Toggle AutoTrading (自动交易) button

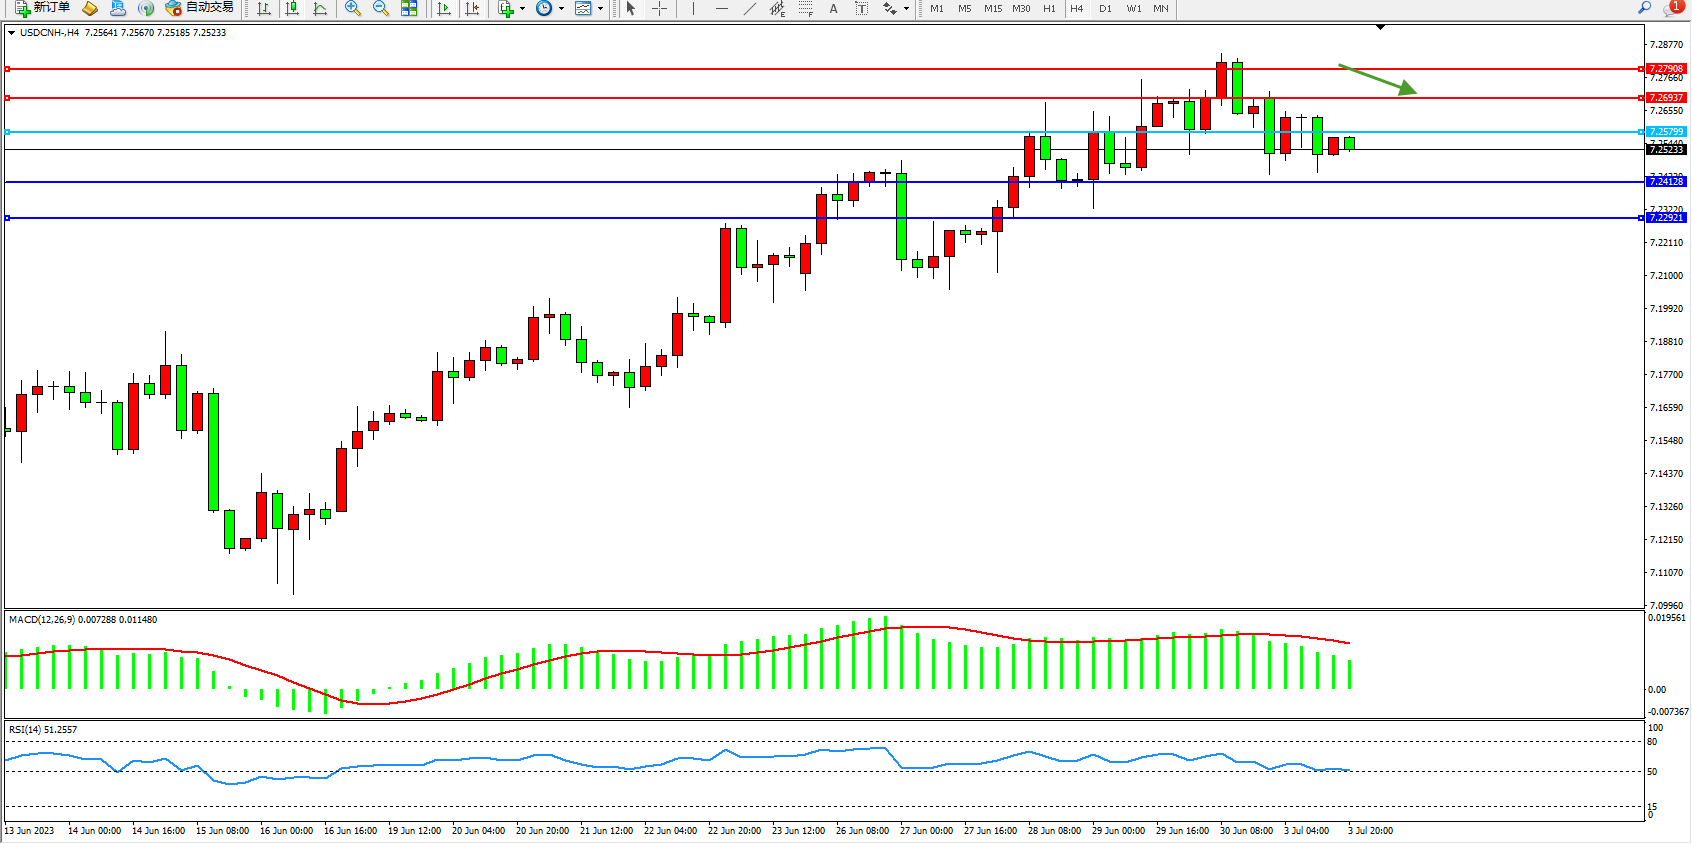pyautogui.click(x=199, y=8)
